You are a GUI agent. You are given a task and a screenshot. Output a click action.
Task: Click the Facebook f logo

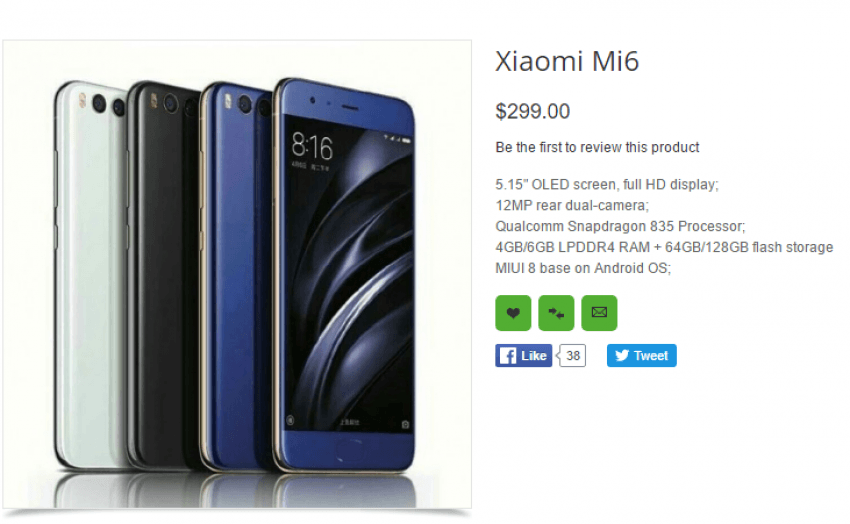[507, 356]
